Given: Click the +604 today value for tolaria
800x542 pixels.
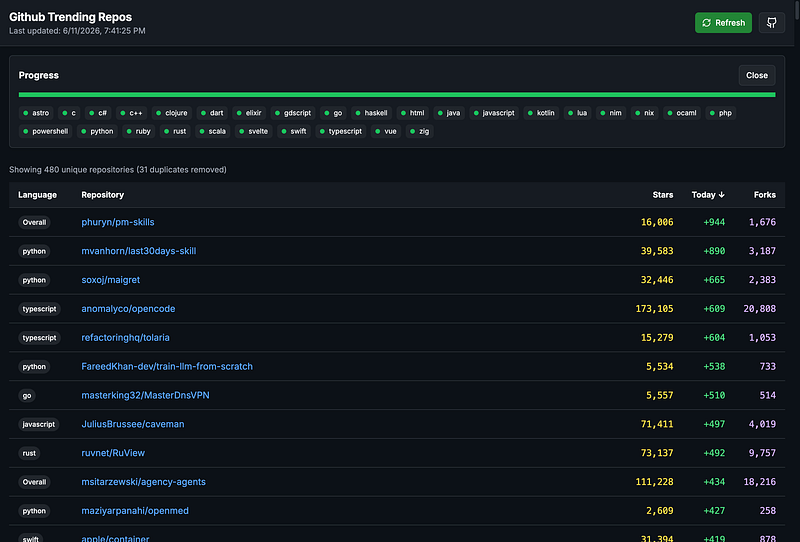Looking at the screenshot, I should (714, 337).
